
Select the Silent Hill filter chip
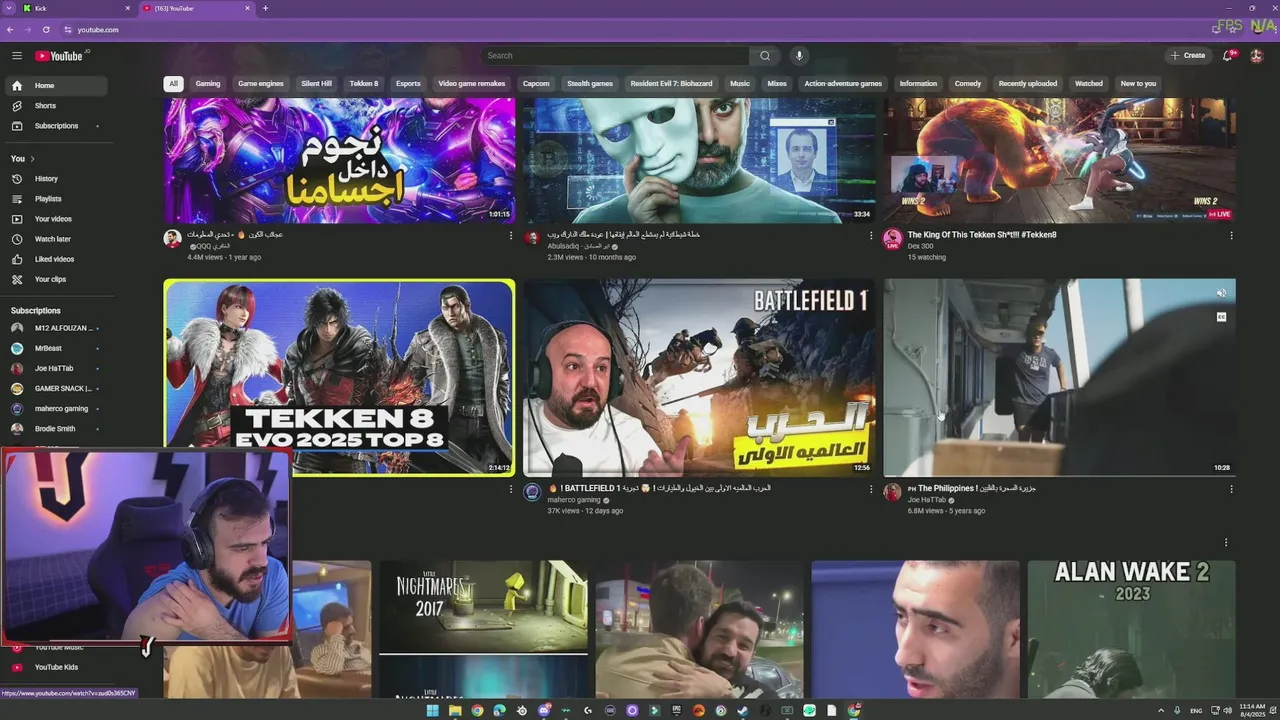click(316, 84)
